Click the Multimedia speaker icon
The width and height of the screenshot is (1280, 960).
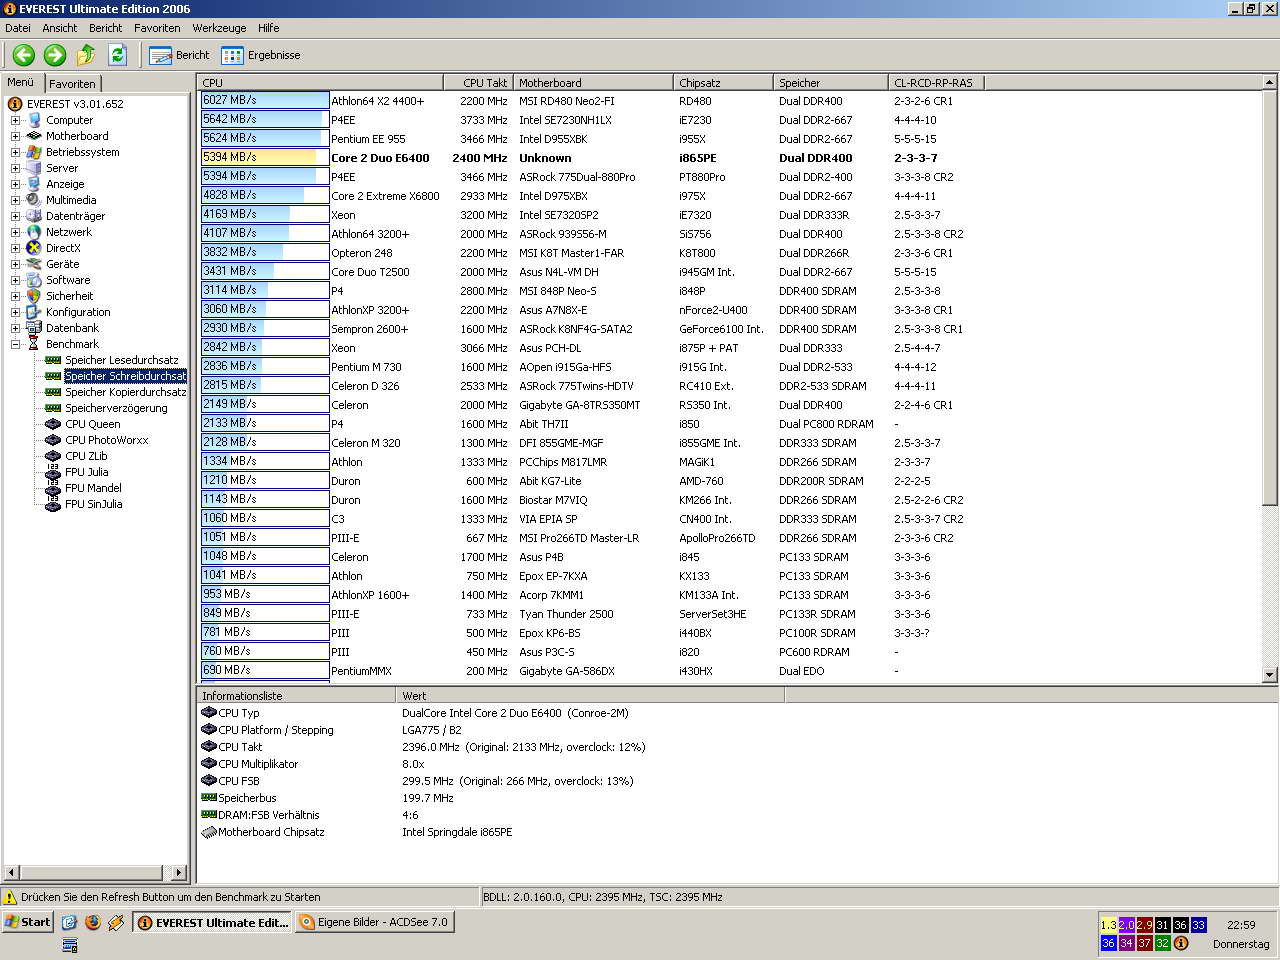click(34, 200)
